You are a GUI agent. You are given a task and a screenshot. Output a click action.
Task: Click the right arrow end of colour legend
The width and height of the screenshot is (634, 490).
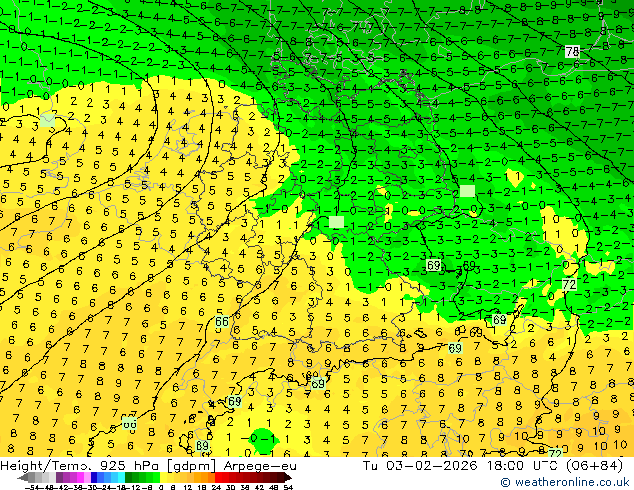tap(288, 478)
